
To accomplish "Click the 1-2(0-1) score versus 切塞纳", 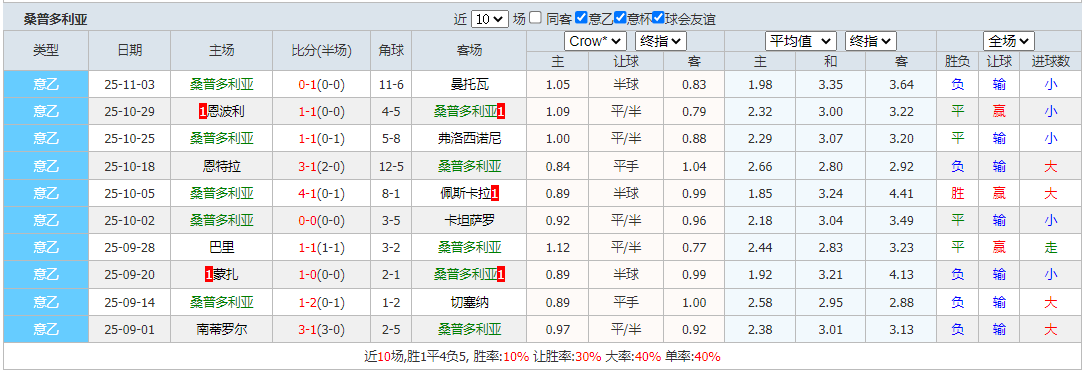I will (322, 302).
